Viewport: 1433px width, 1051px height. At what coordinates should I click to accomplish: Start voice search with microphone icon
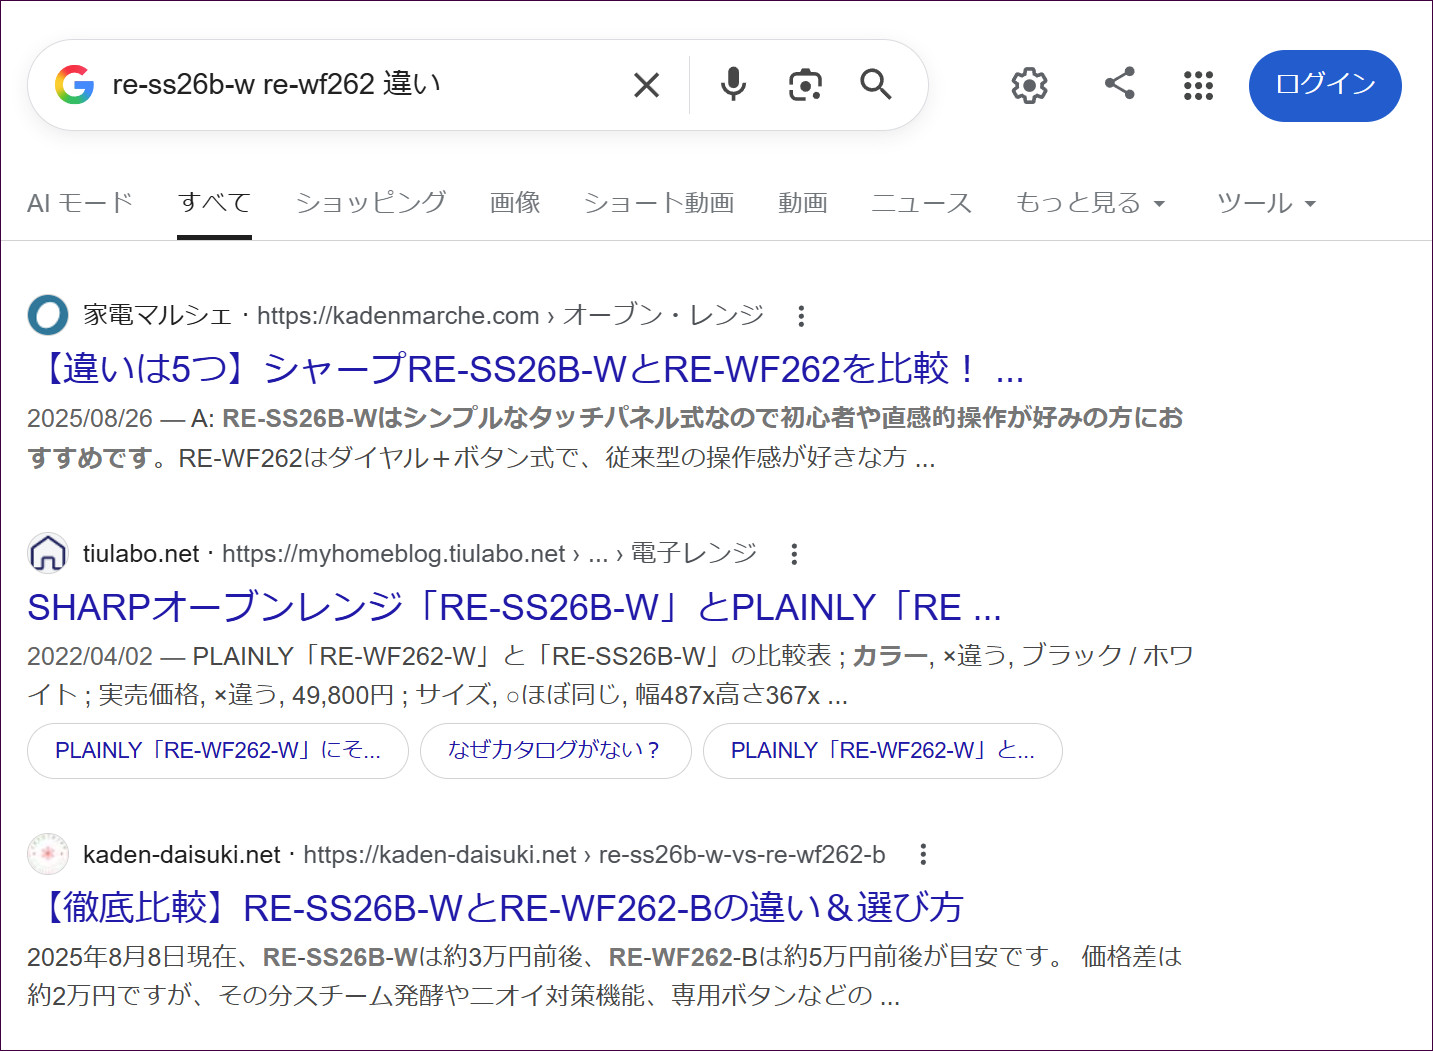click(733, 85)
